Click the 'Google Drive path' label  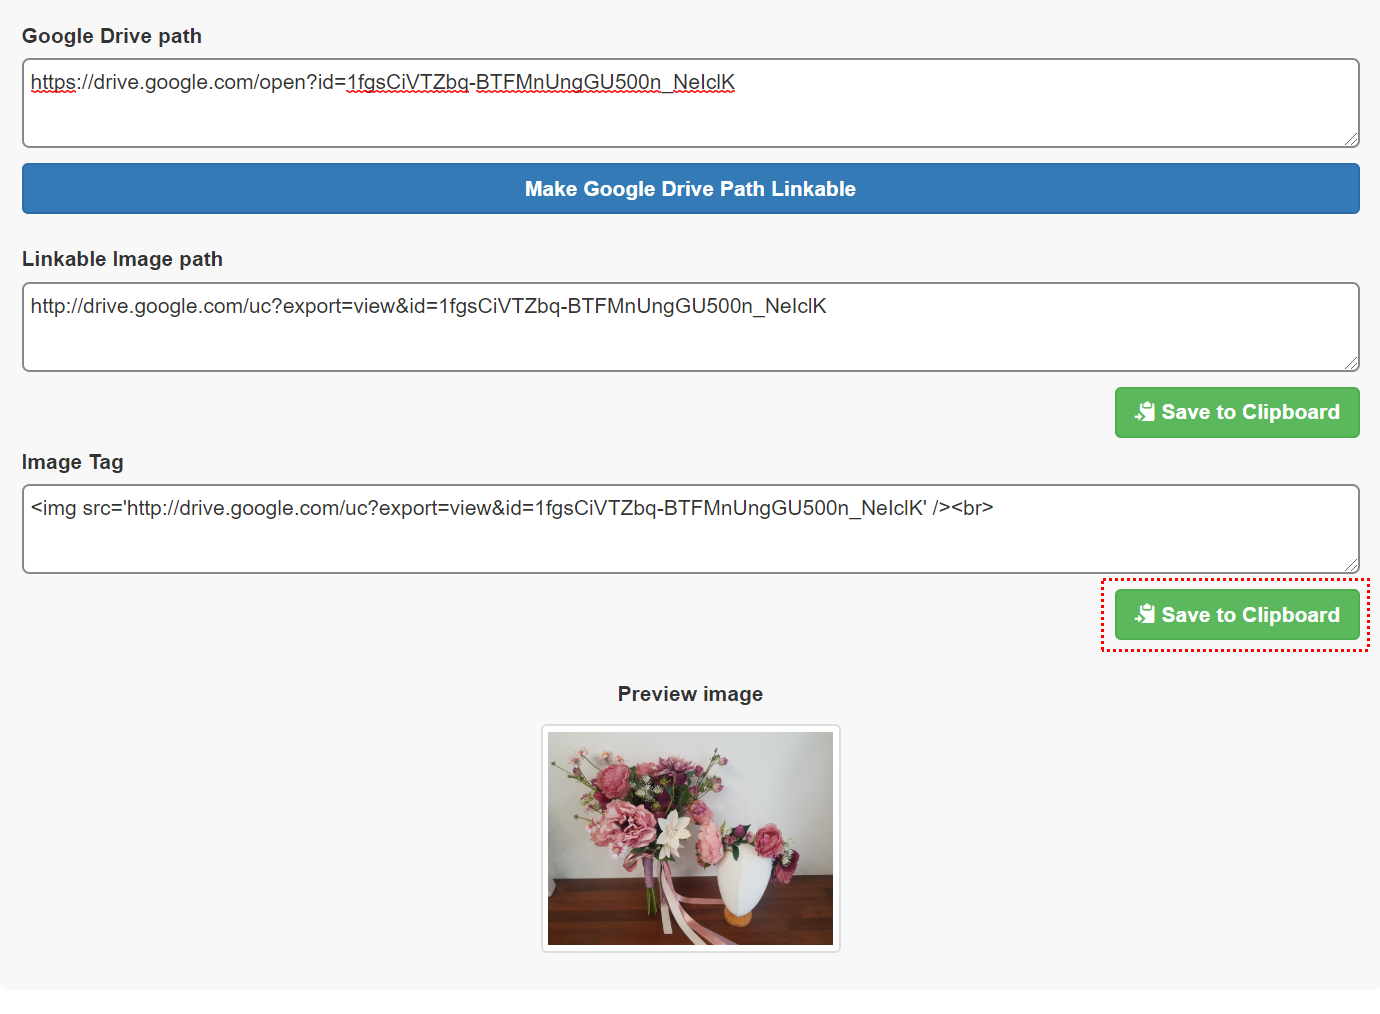click(x=112, y=36)
